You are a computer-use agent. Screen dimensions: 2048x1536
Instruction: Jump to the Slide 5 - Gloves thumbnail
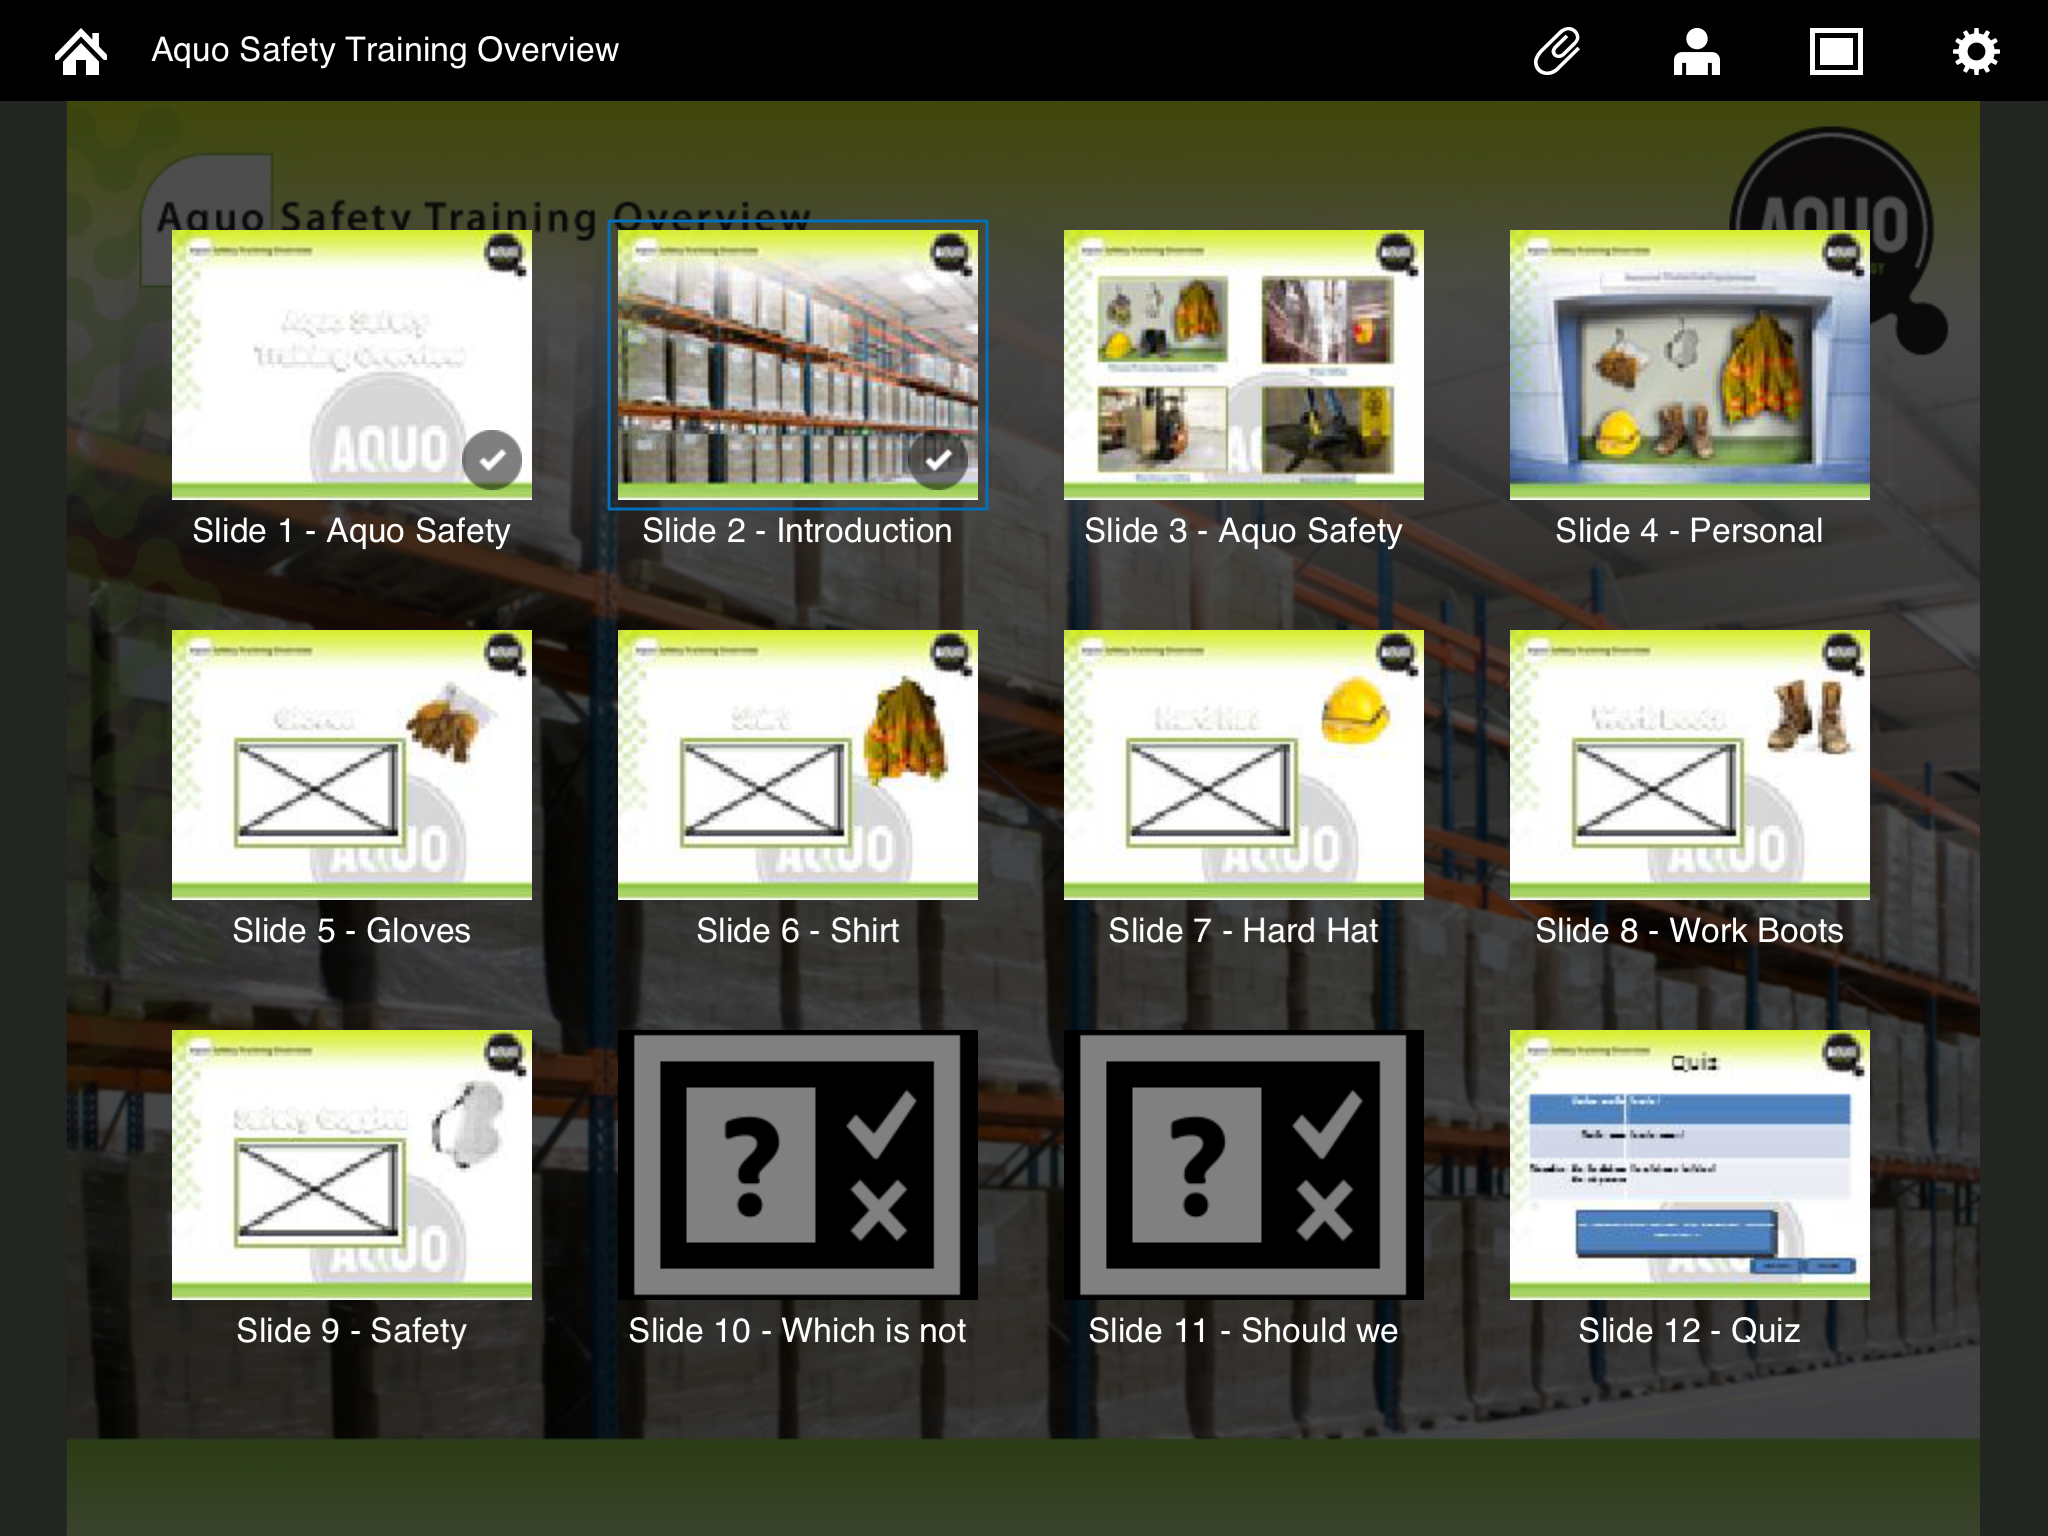(x=351, y=765)
